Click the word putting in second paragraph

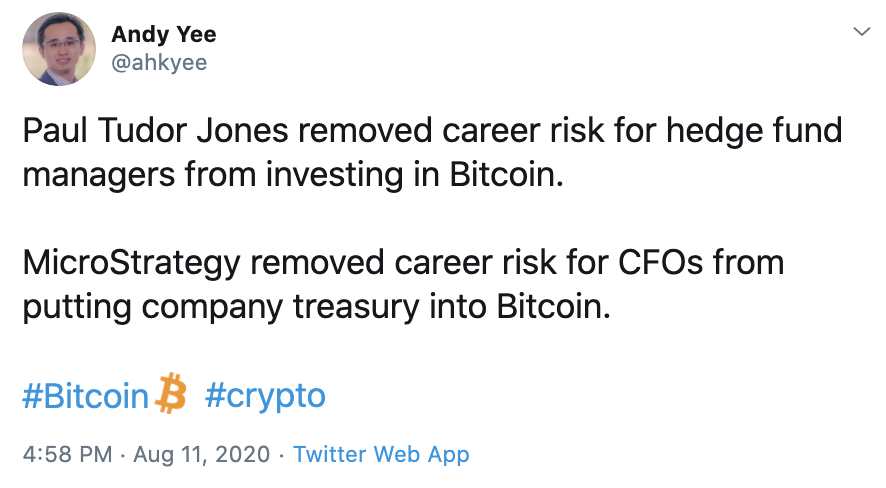pyautogui.click(x=77, y=308)
